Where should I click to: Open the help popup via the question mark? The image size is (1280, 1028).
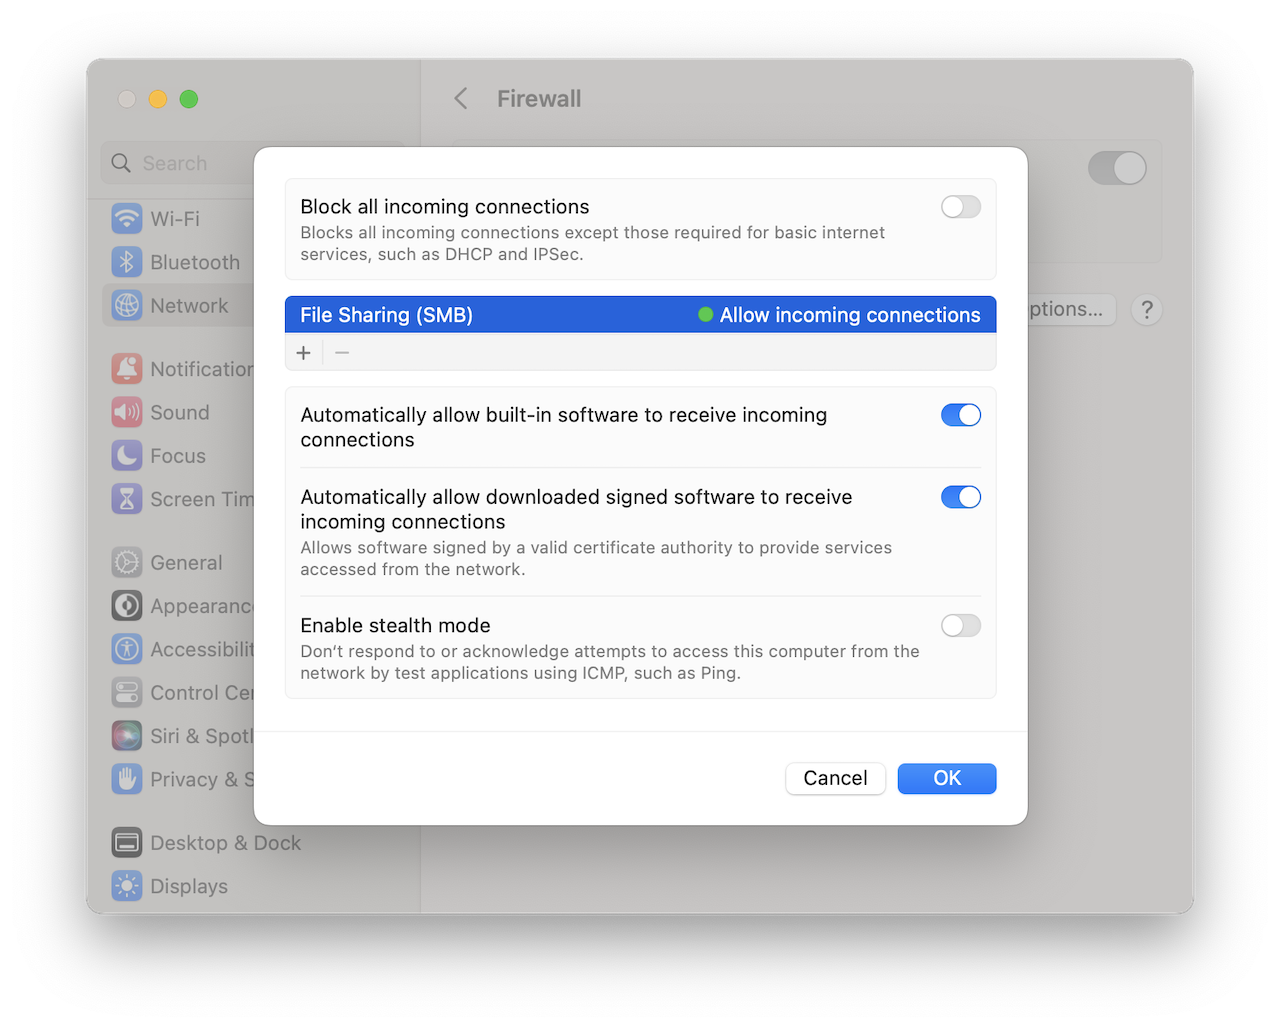click(x=1146, y=310)
